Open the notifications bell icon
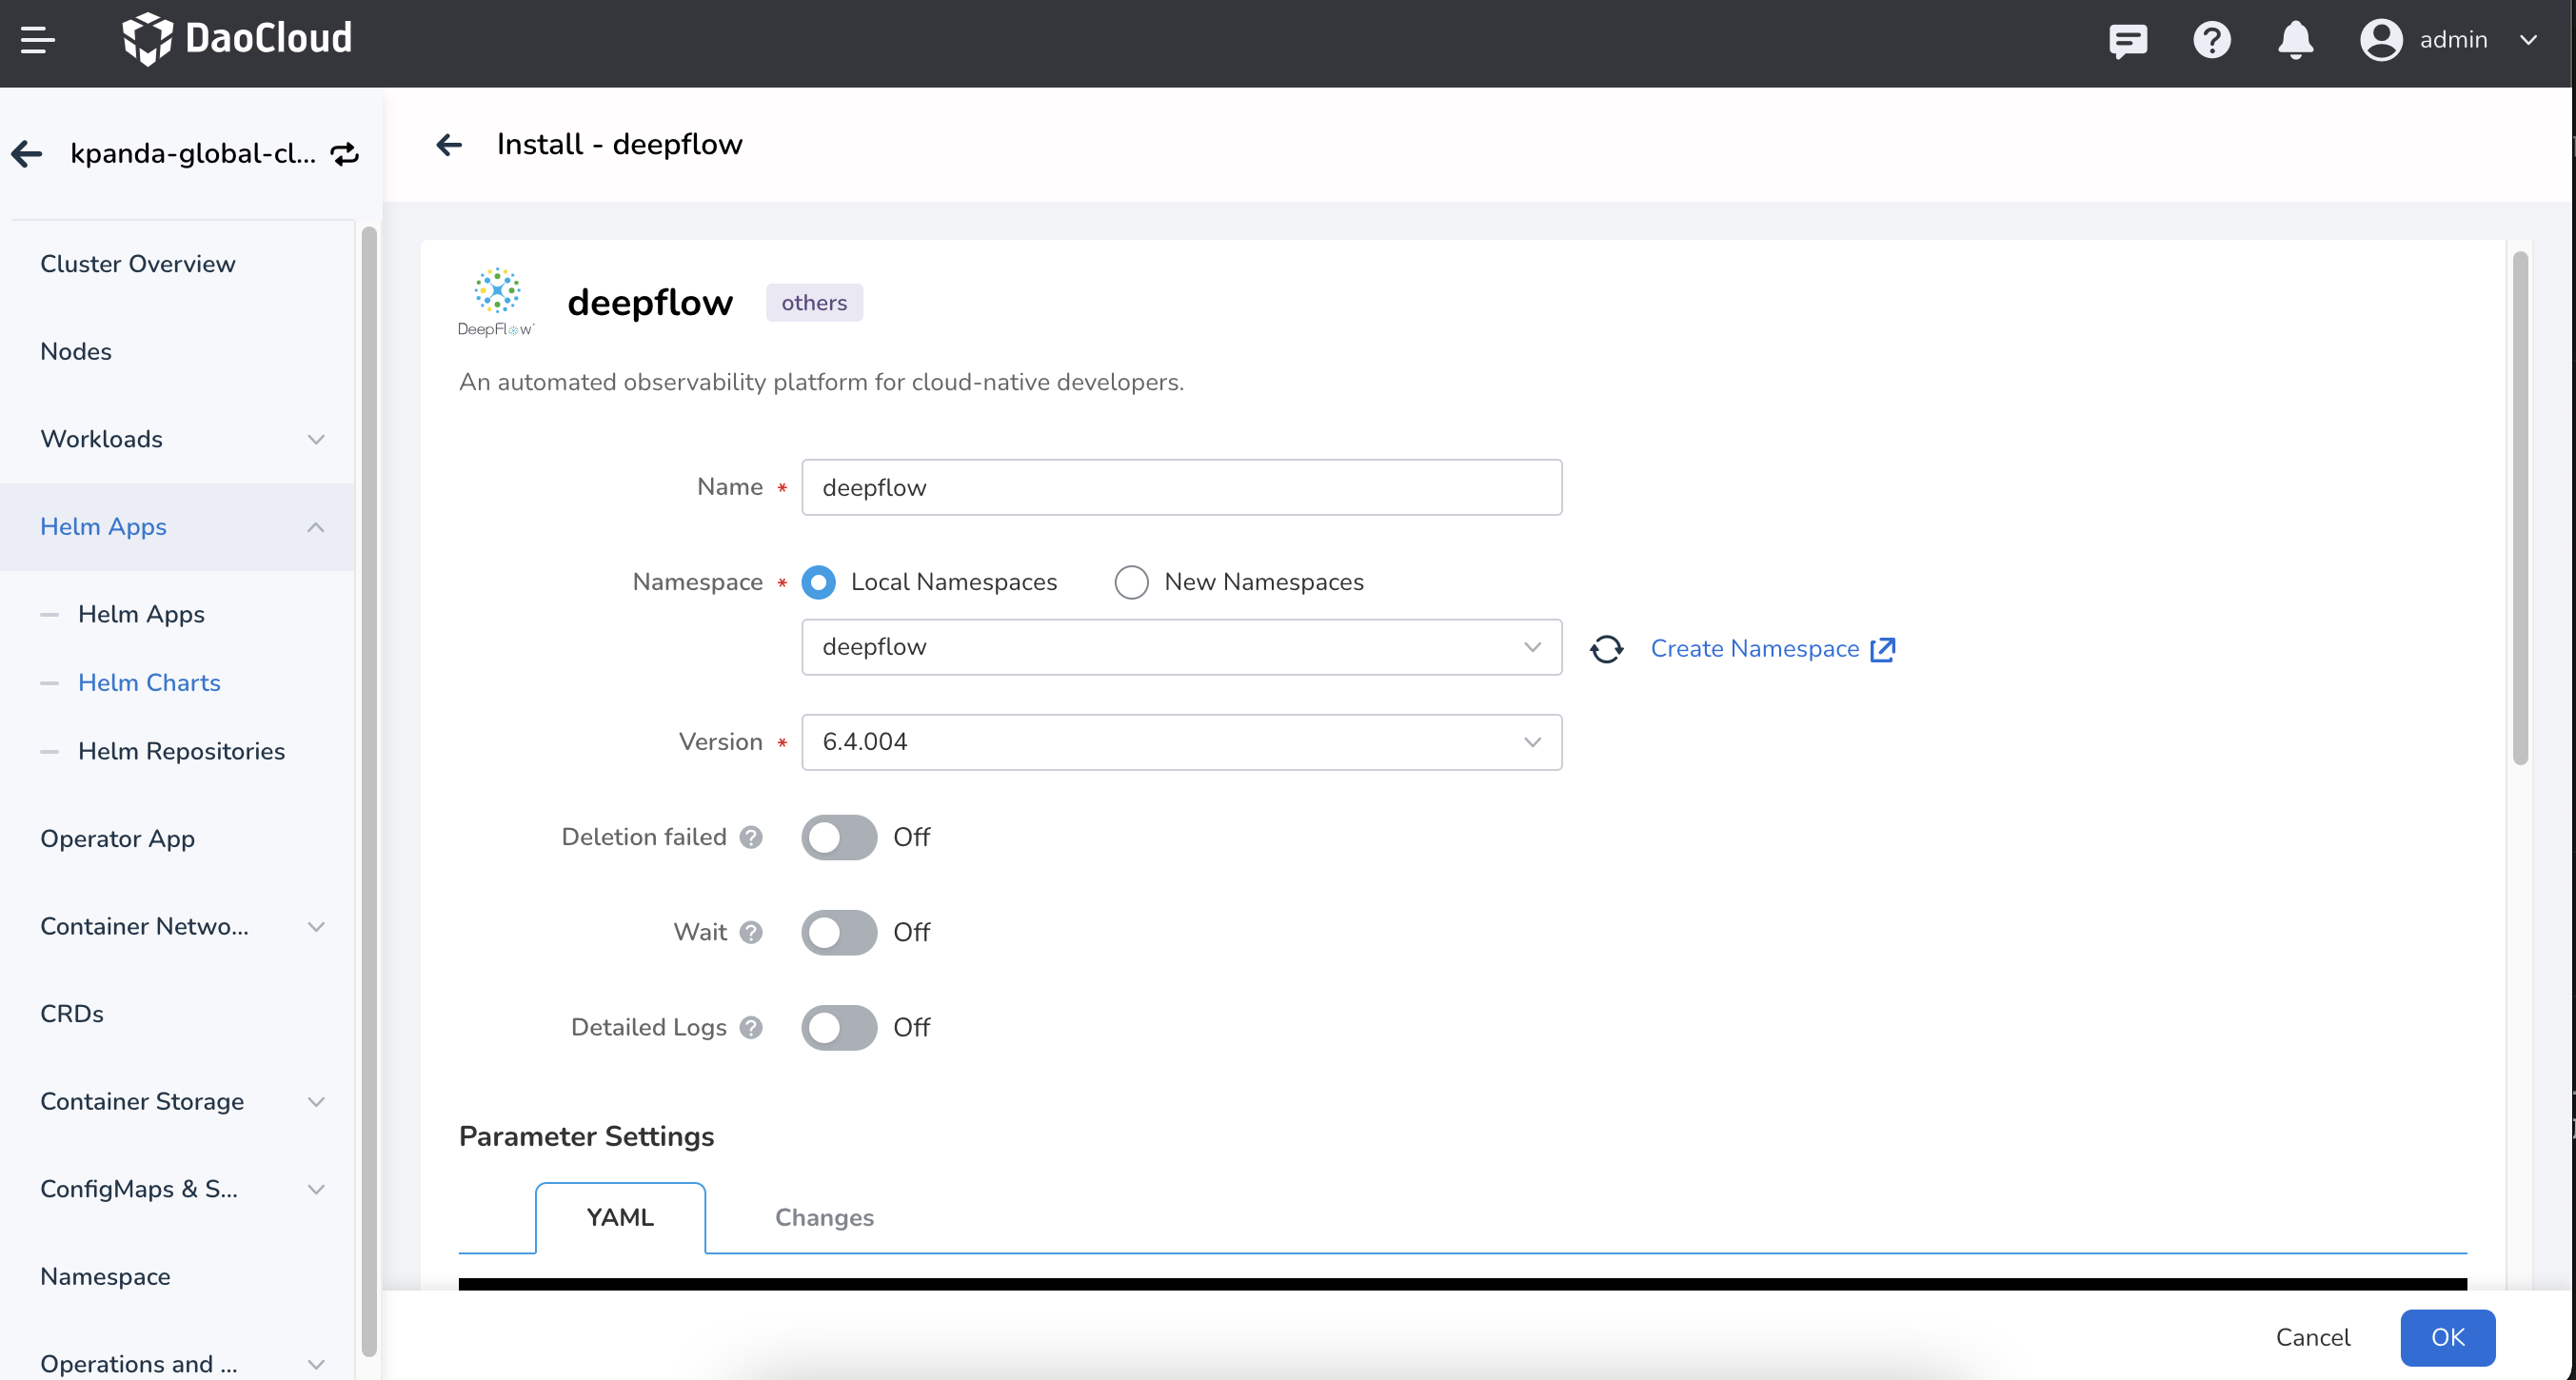Image resolution: width=2576 pixels, height=1380 pixels. (x=2295, y=40)
